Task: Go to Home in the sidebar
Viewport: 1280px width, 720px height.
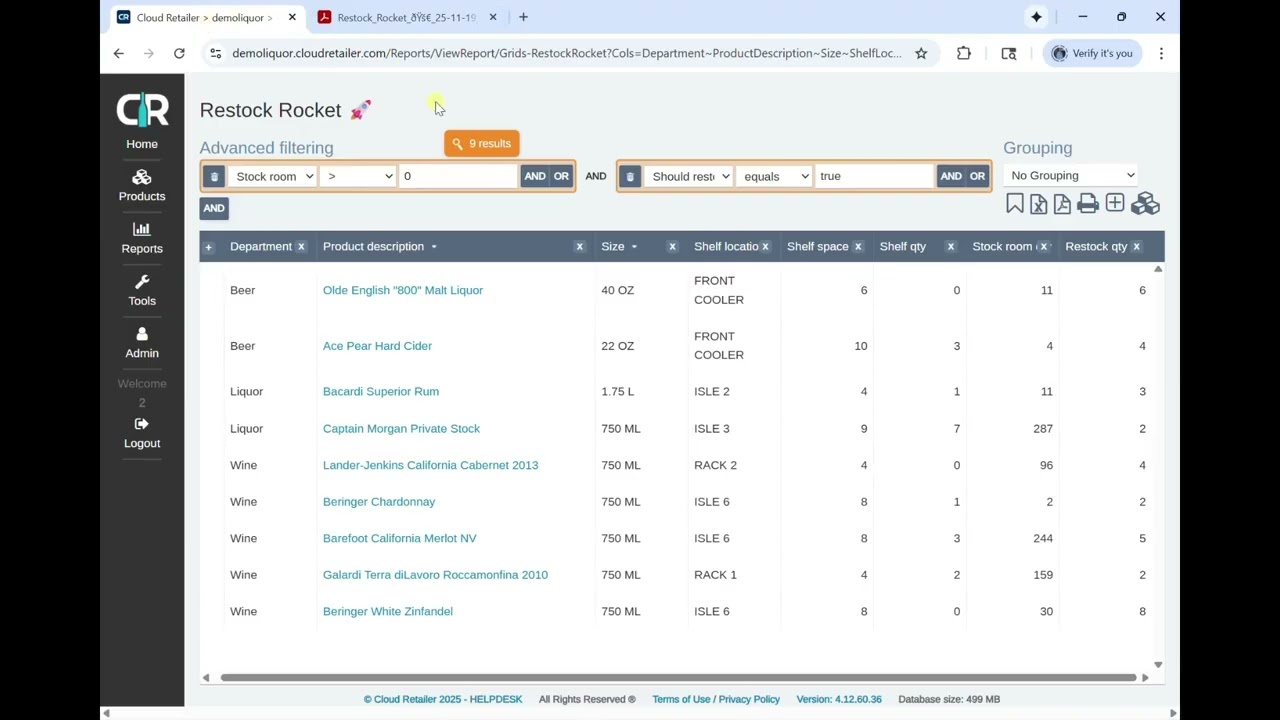Action: (x=142, y=144)
